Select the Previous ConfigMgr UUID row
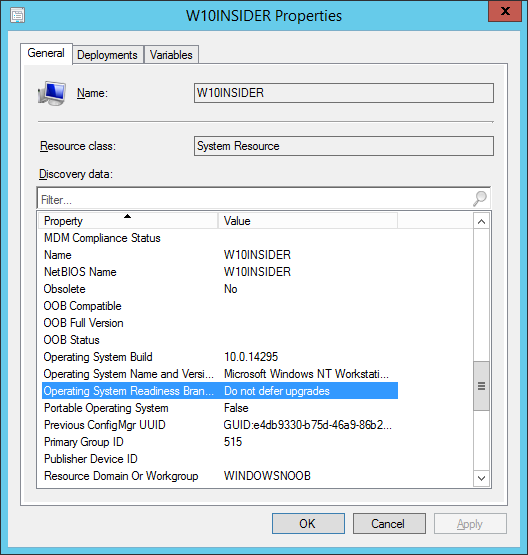 [220, 425]
